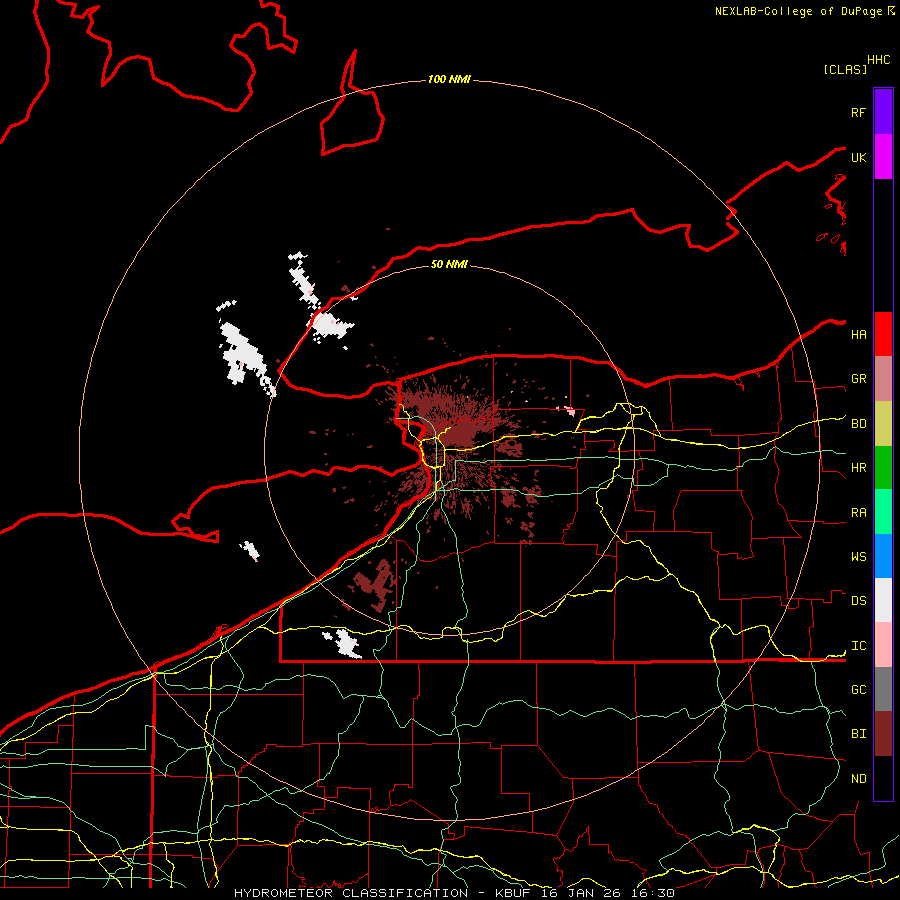Click the red HA legend color swatch
This screenshot has height=900, width=900.
click(x=883, y=334)
